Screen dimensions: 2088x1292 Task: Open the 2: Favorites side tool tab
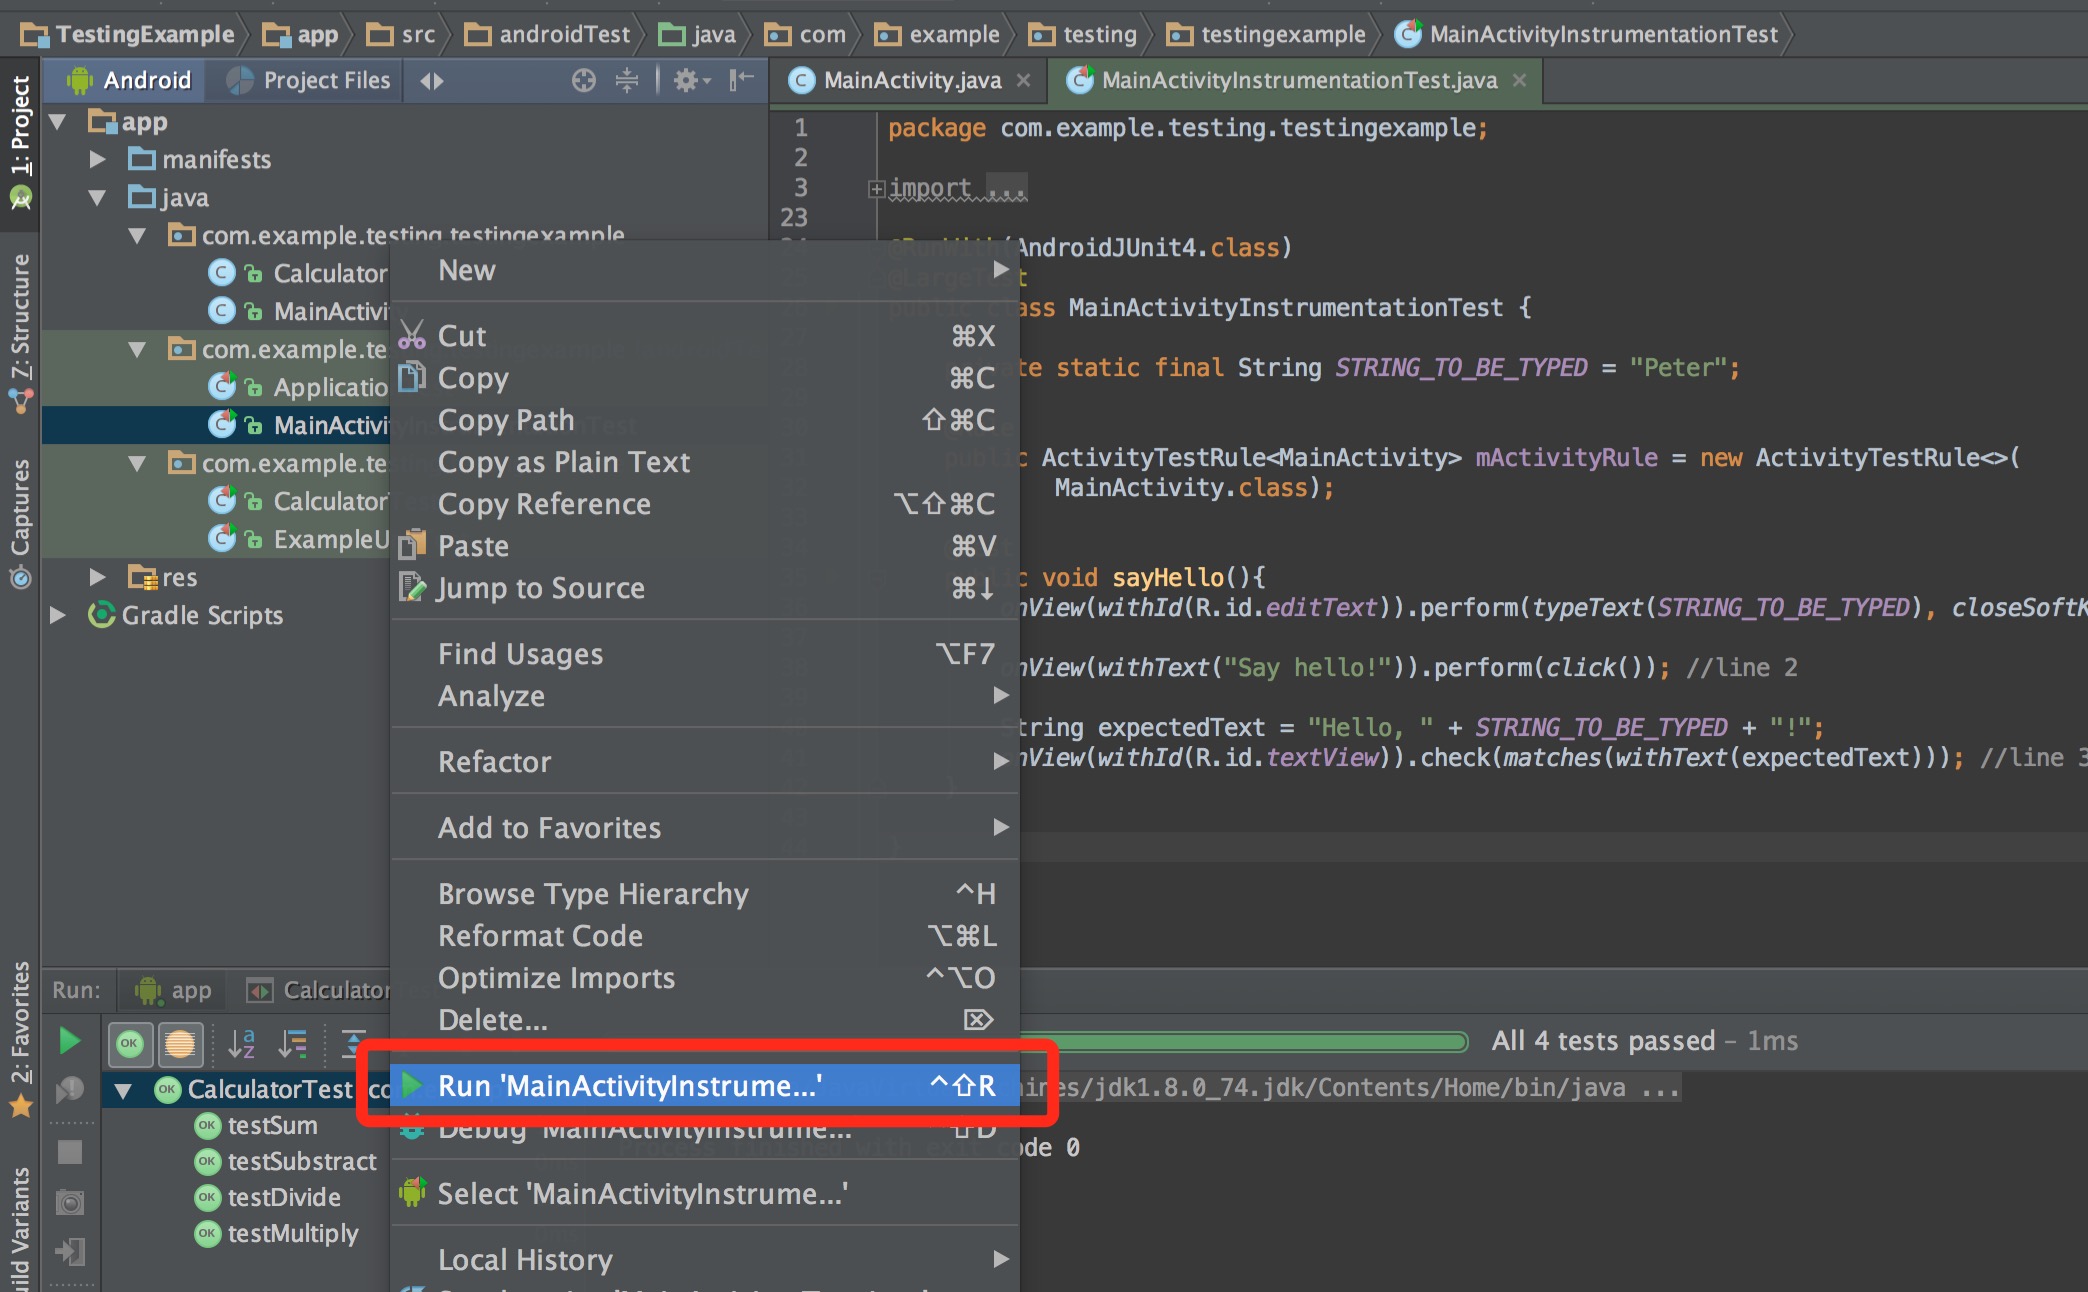pos(20,1040)
